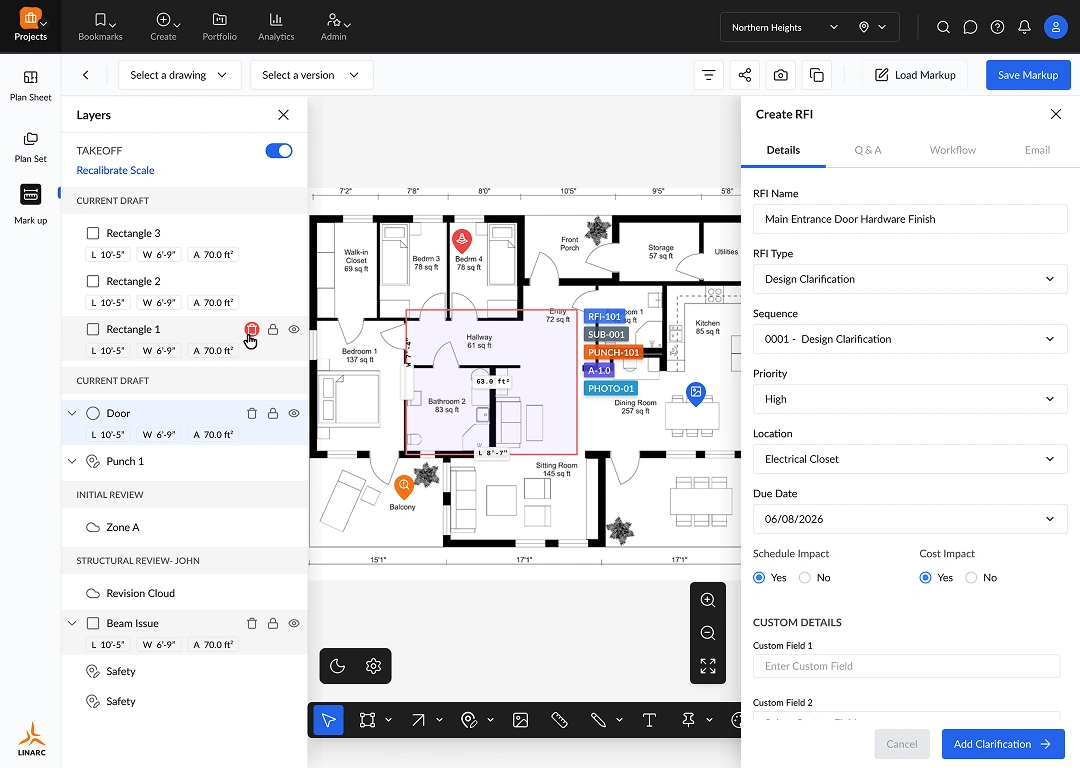Image resolution: width=1080 pixels, height=768 pixels.
Task: Click the Add Clarification button
Action: 1003,744
